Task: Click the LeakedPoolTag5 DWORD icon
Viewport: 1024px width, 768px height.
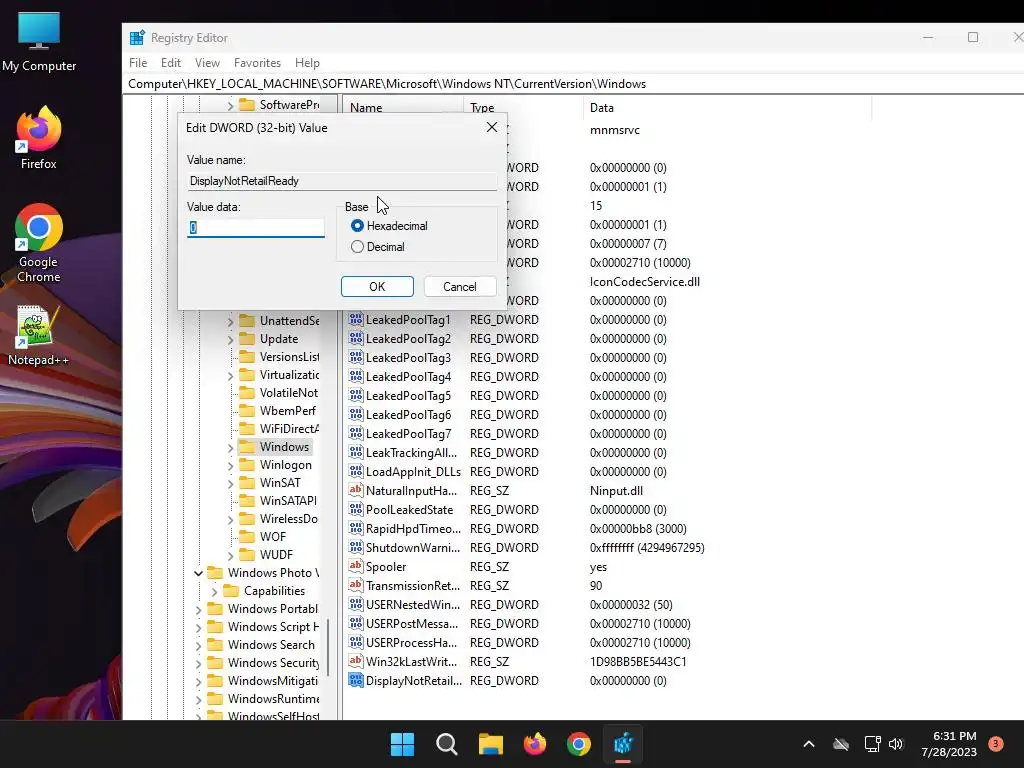Action: (355, 395)
